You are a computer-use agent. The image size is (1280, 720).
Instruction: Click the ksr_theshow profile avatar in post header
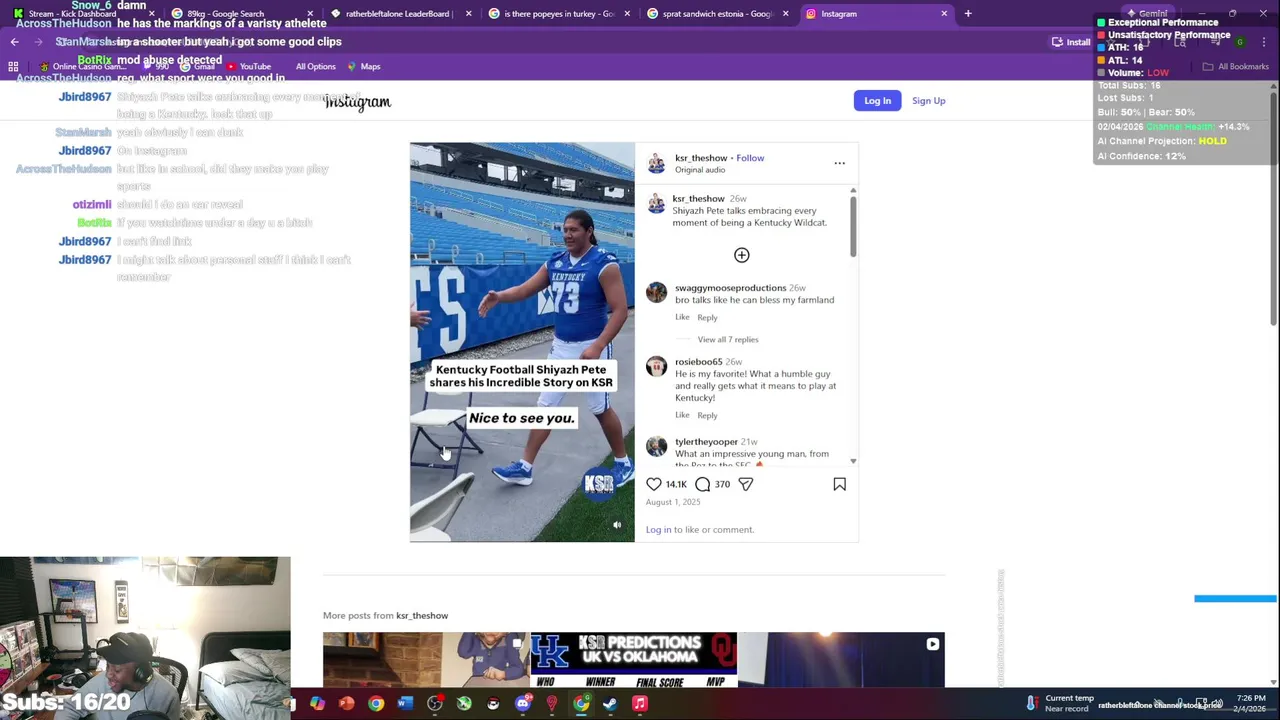point(656,163)
